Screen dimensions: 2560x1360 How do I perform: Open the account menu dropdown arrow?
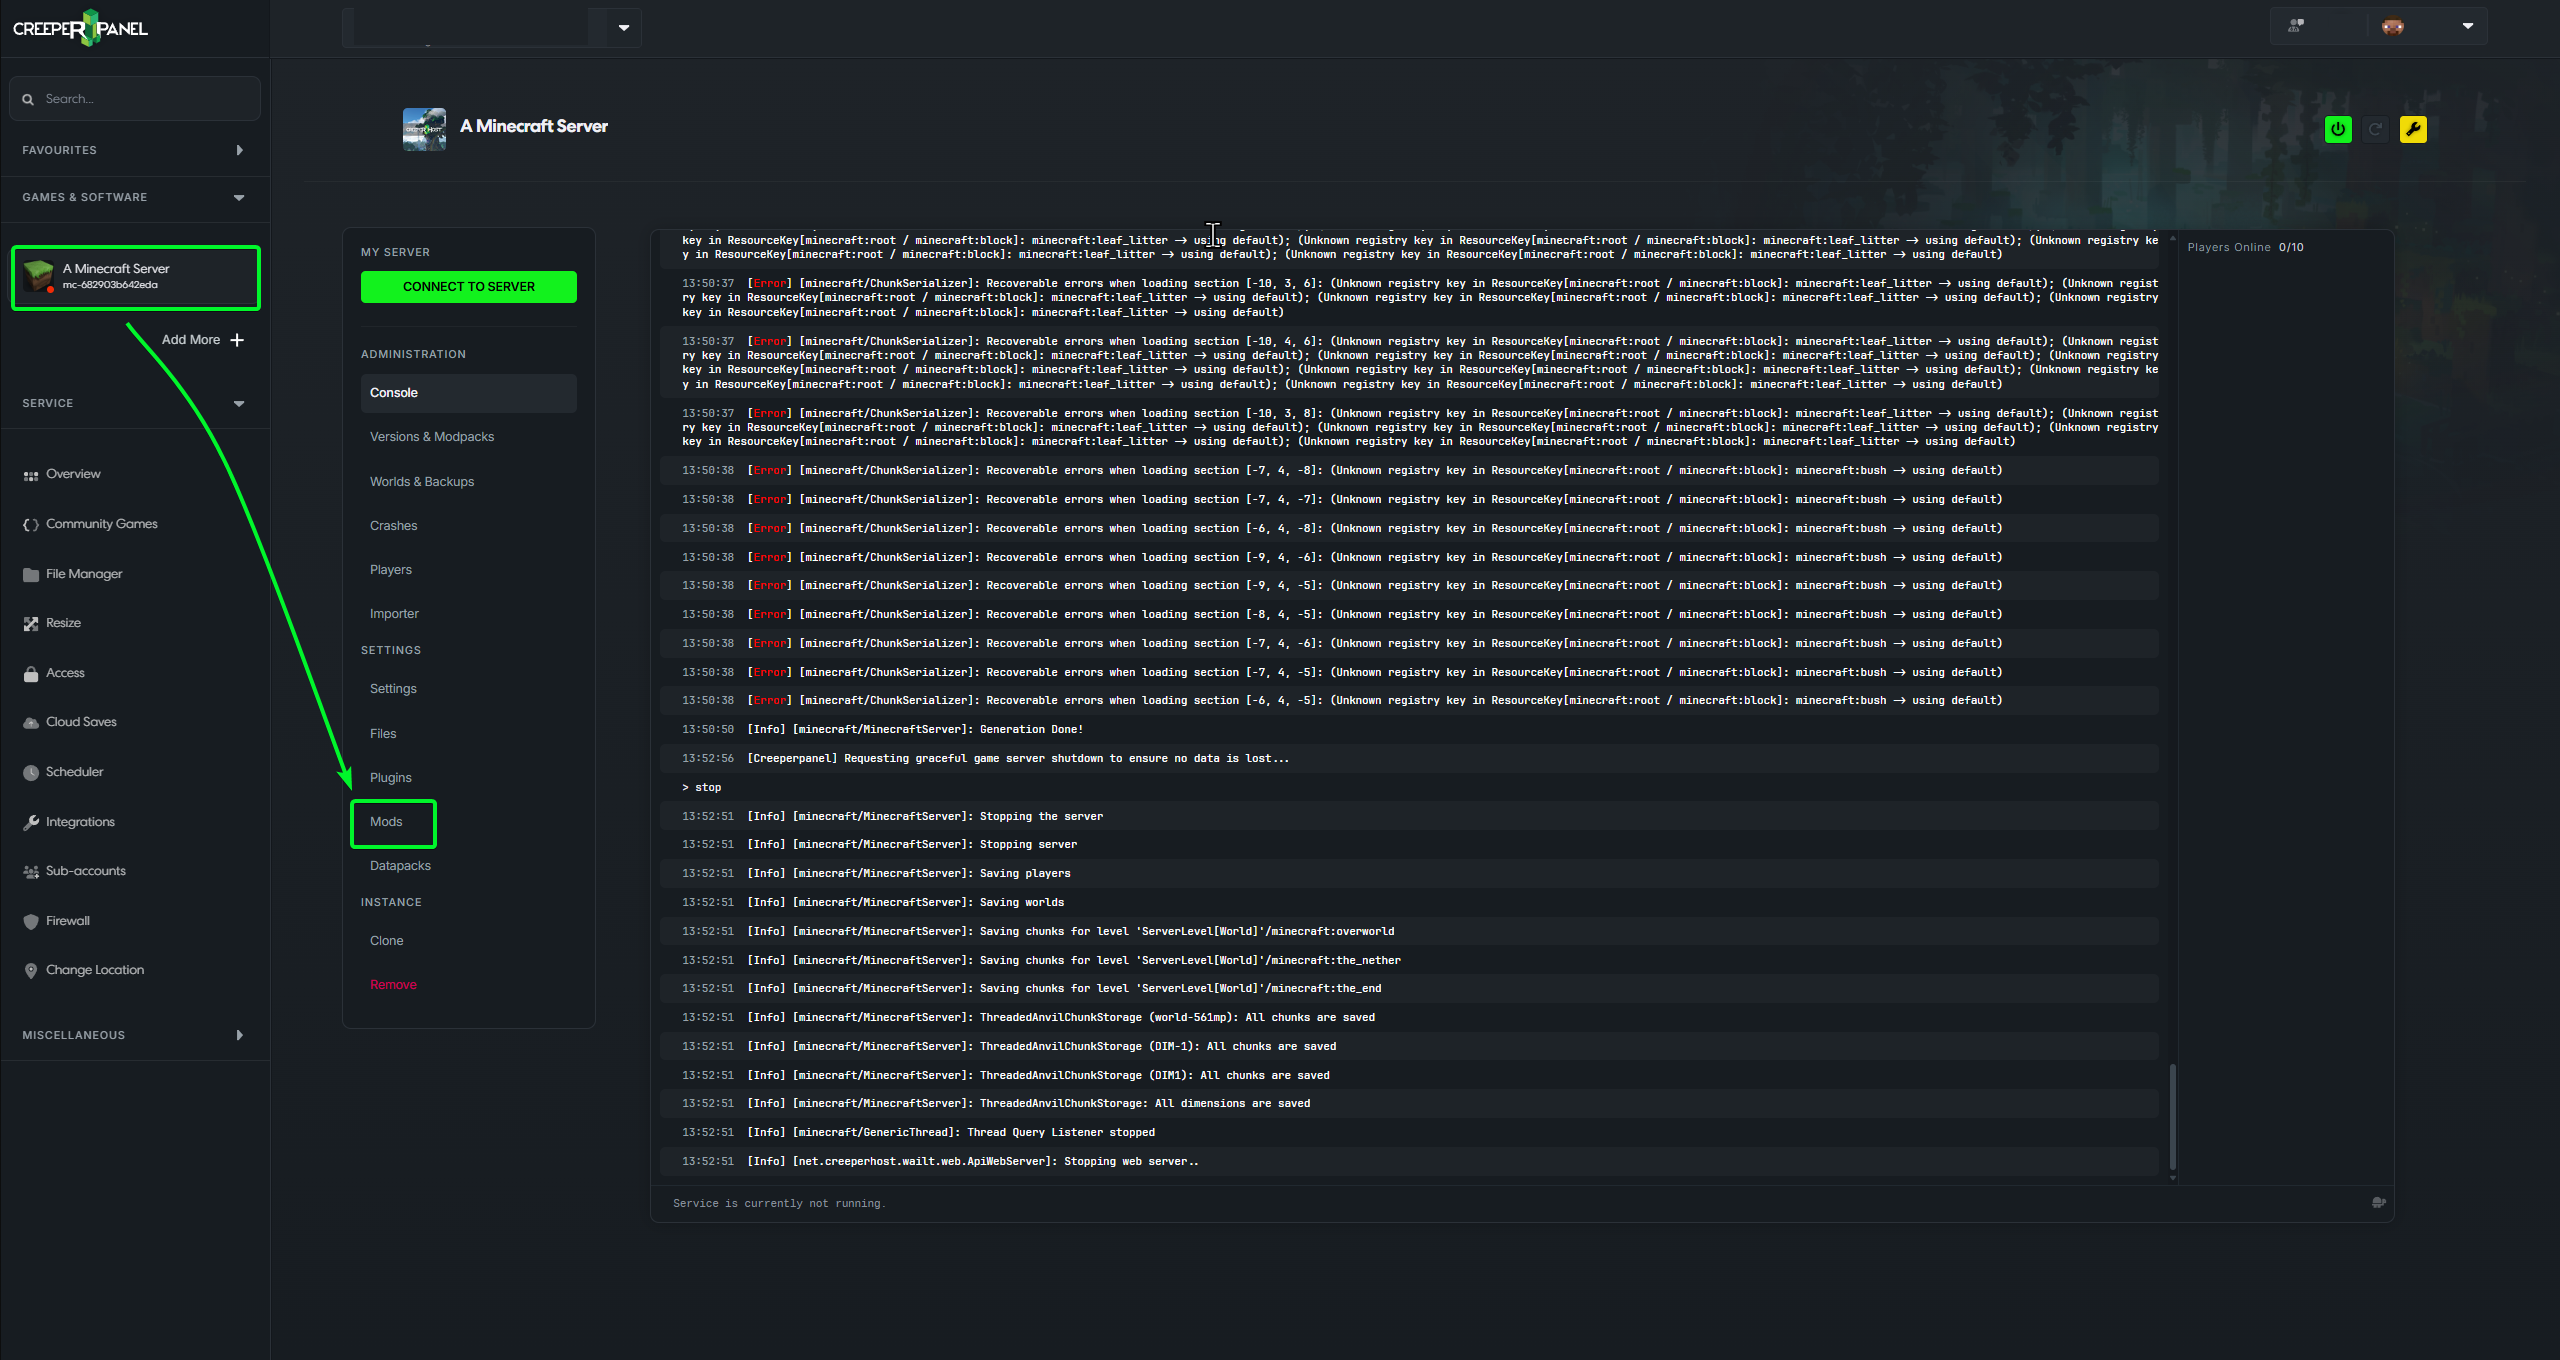point(2468,26)
